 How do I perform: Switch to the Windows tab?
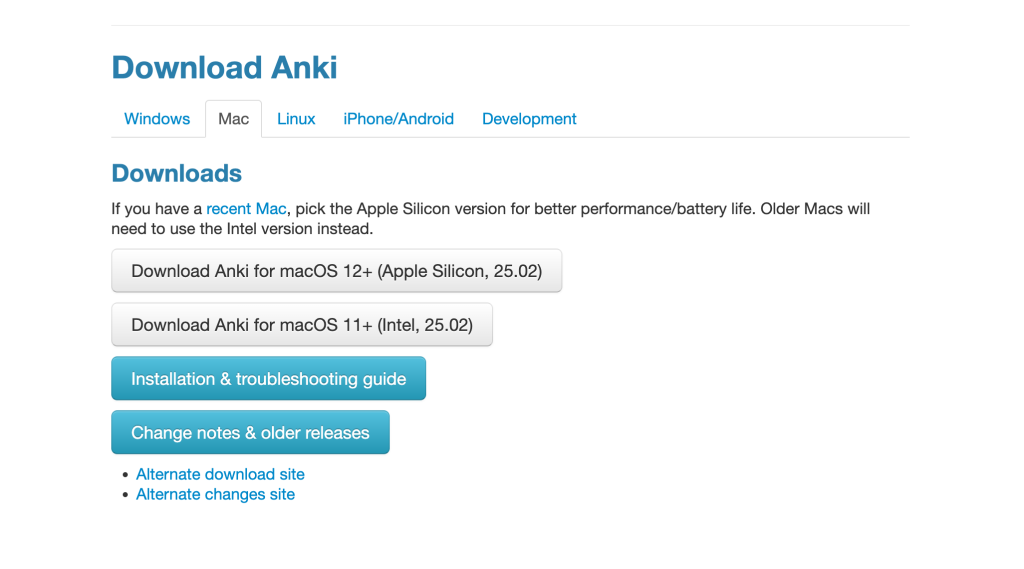(157, 119)
